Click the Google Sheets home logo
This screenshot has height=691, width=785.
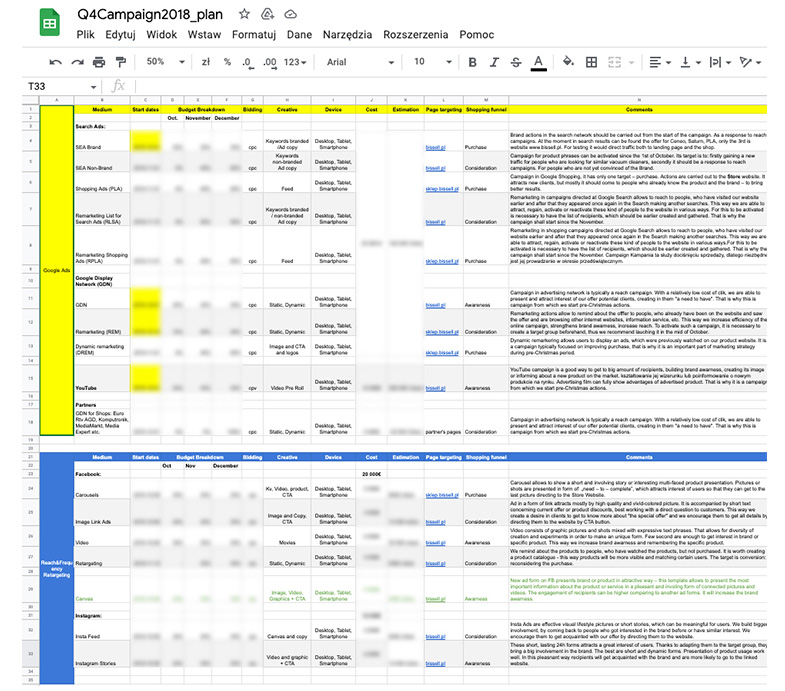(x=51, y=22)
